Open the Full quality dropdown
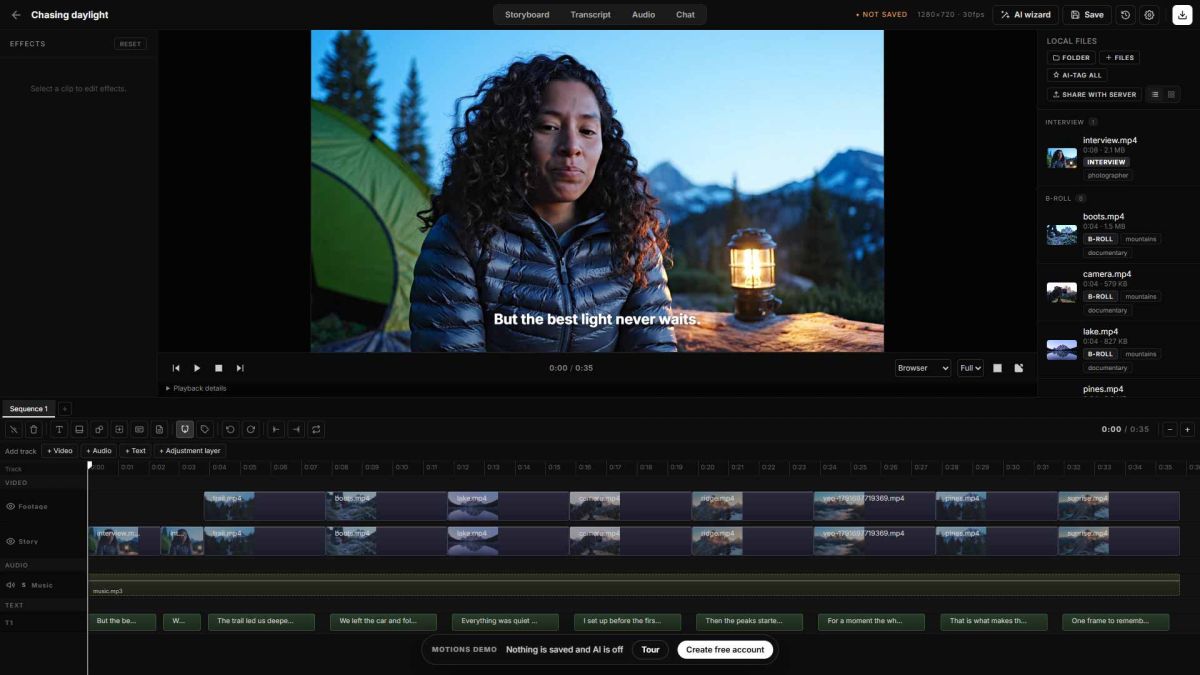The height and width of the screenshot is (675, 1200). [x=970, y=368]
